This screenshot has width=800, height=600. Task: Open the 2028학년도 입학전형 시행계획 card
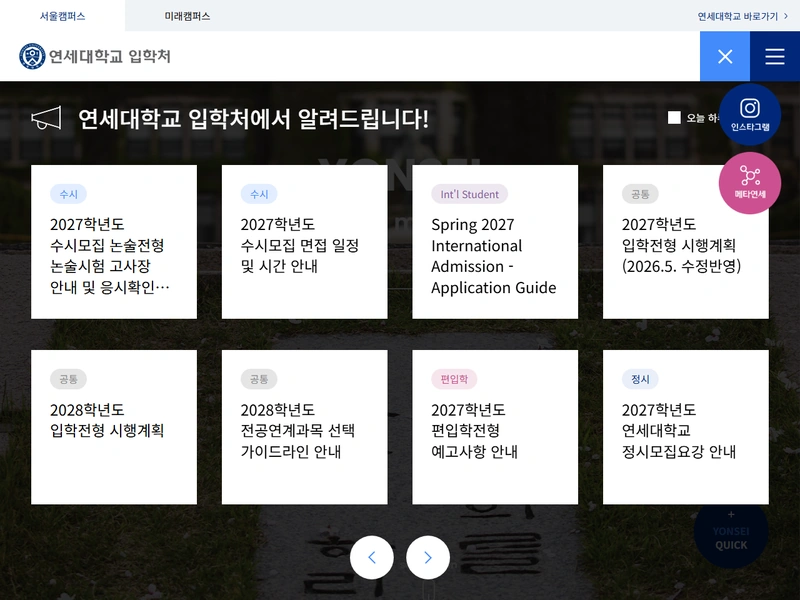point(114,427)
